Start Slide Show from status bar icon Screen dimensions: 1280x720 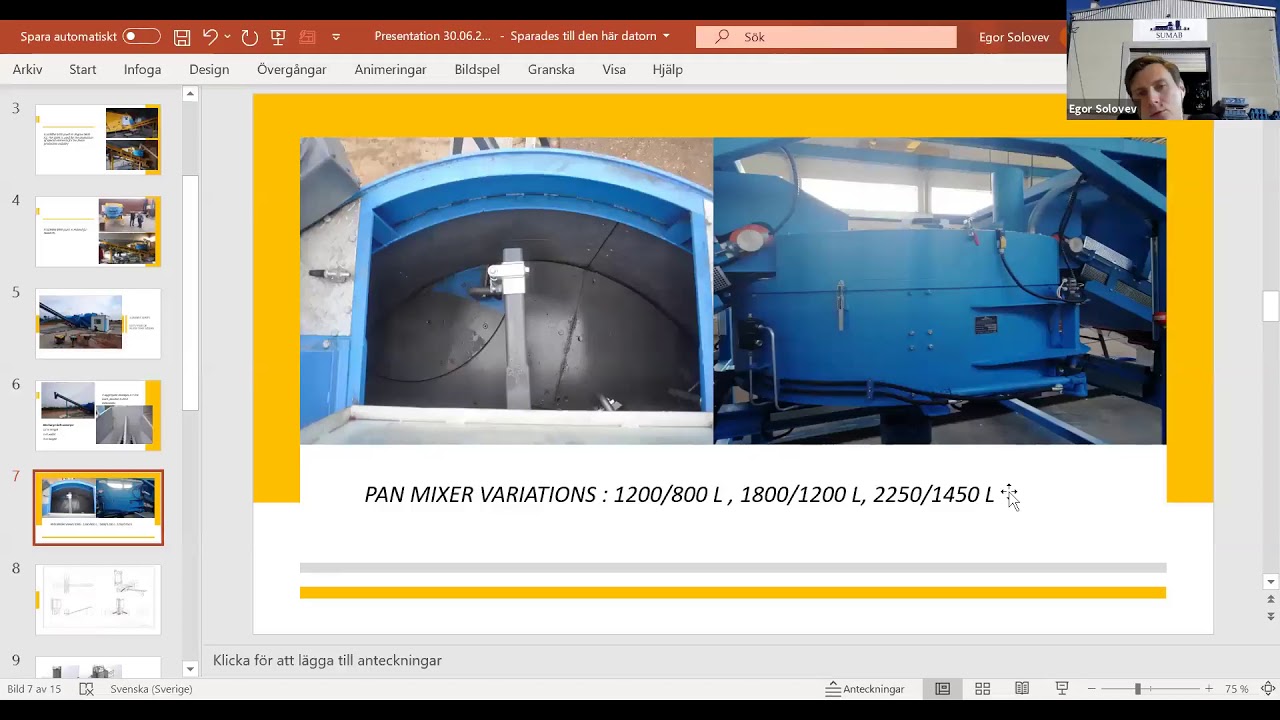pos(1062,689)
